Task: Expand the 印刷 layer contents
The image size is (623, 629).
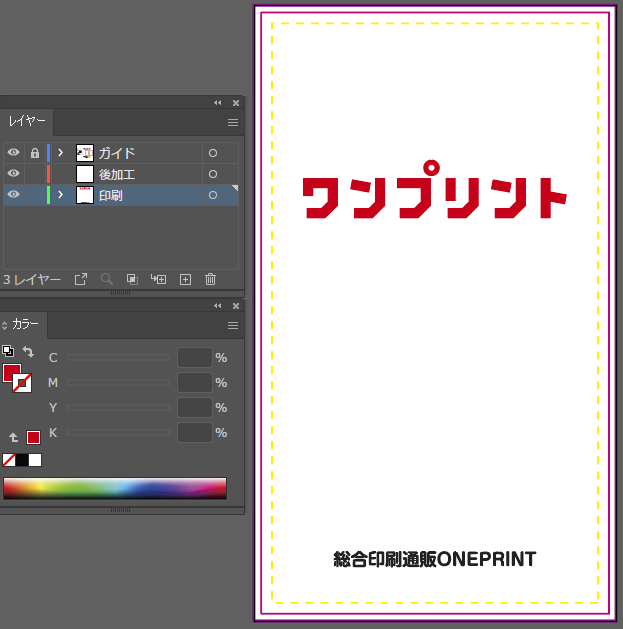Action: (x=60, y=195)
